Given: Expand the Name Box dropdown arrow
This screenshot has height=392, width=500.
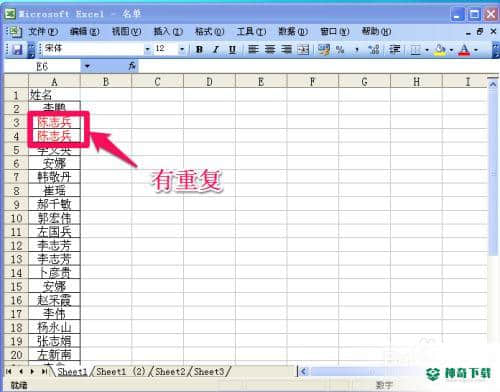Looking at the screenshot, I should click(87, 66).
